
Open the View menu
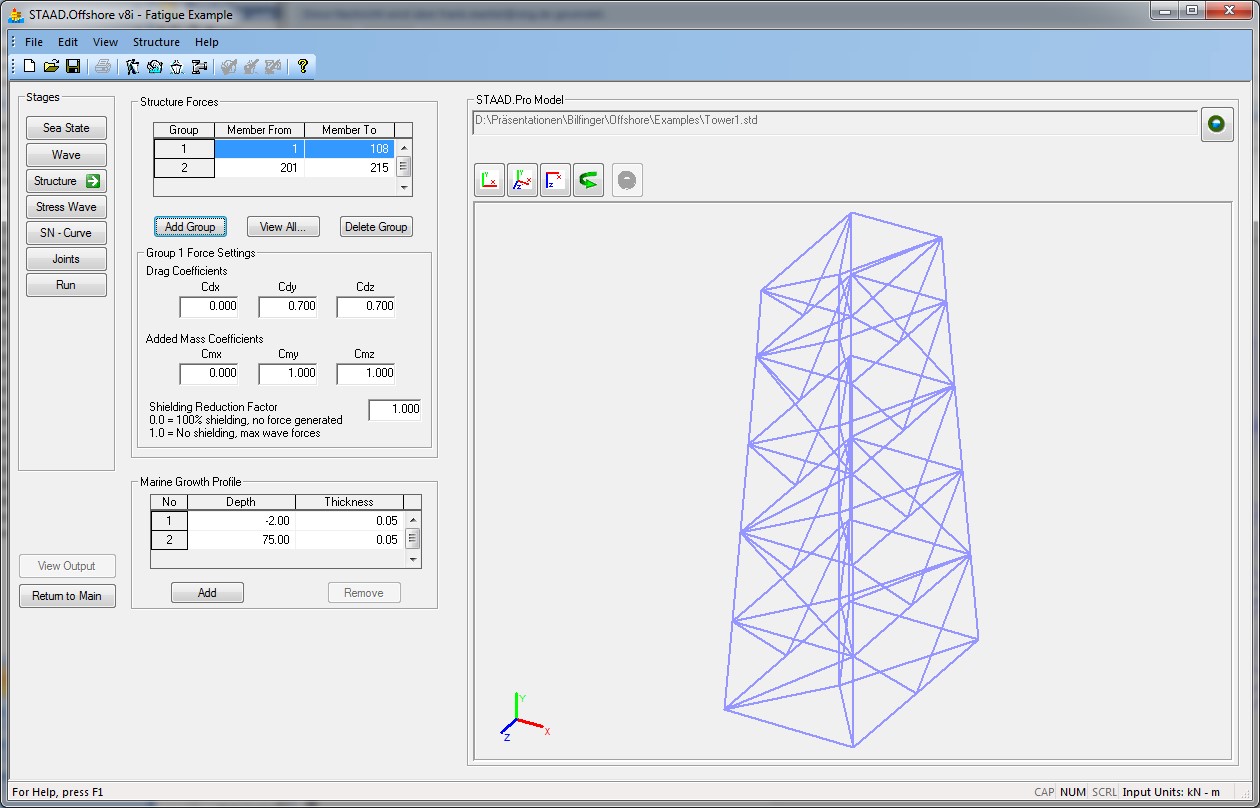point(105,42)
